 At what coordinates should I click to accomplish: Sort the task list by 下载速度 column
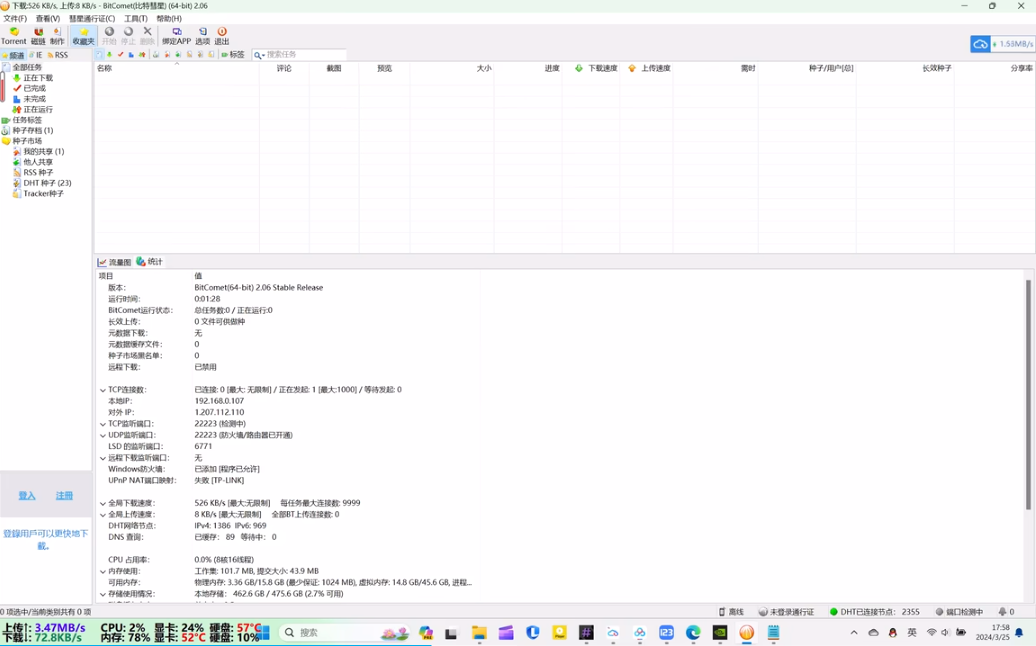591,68
